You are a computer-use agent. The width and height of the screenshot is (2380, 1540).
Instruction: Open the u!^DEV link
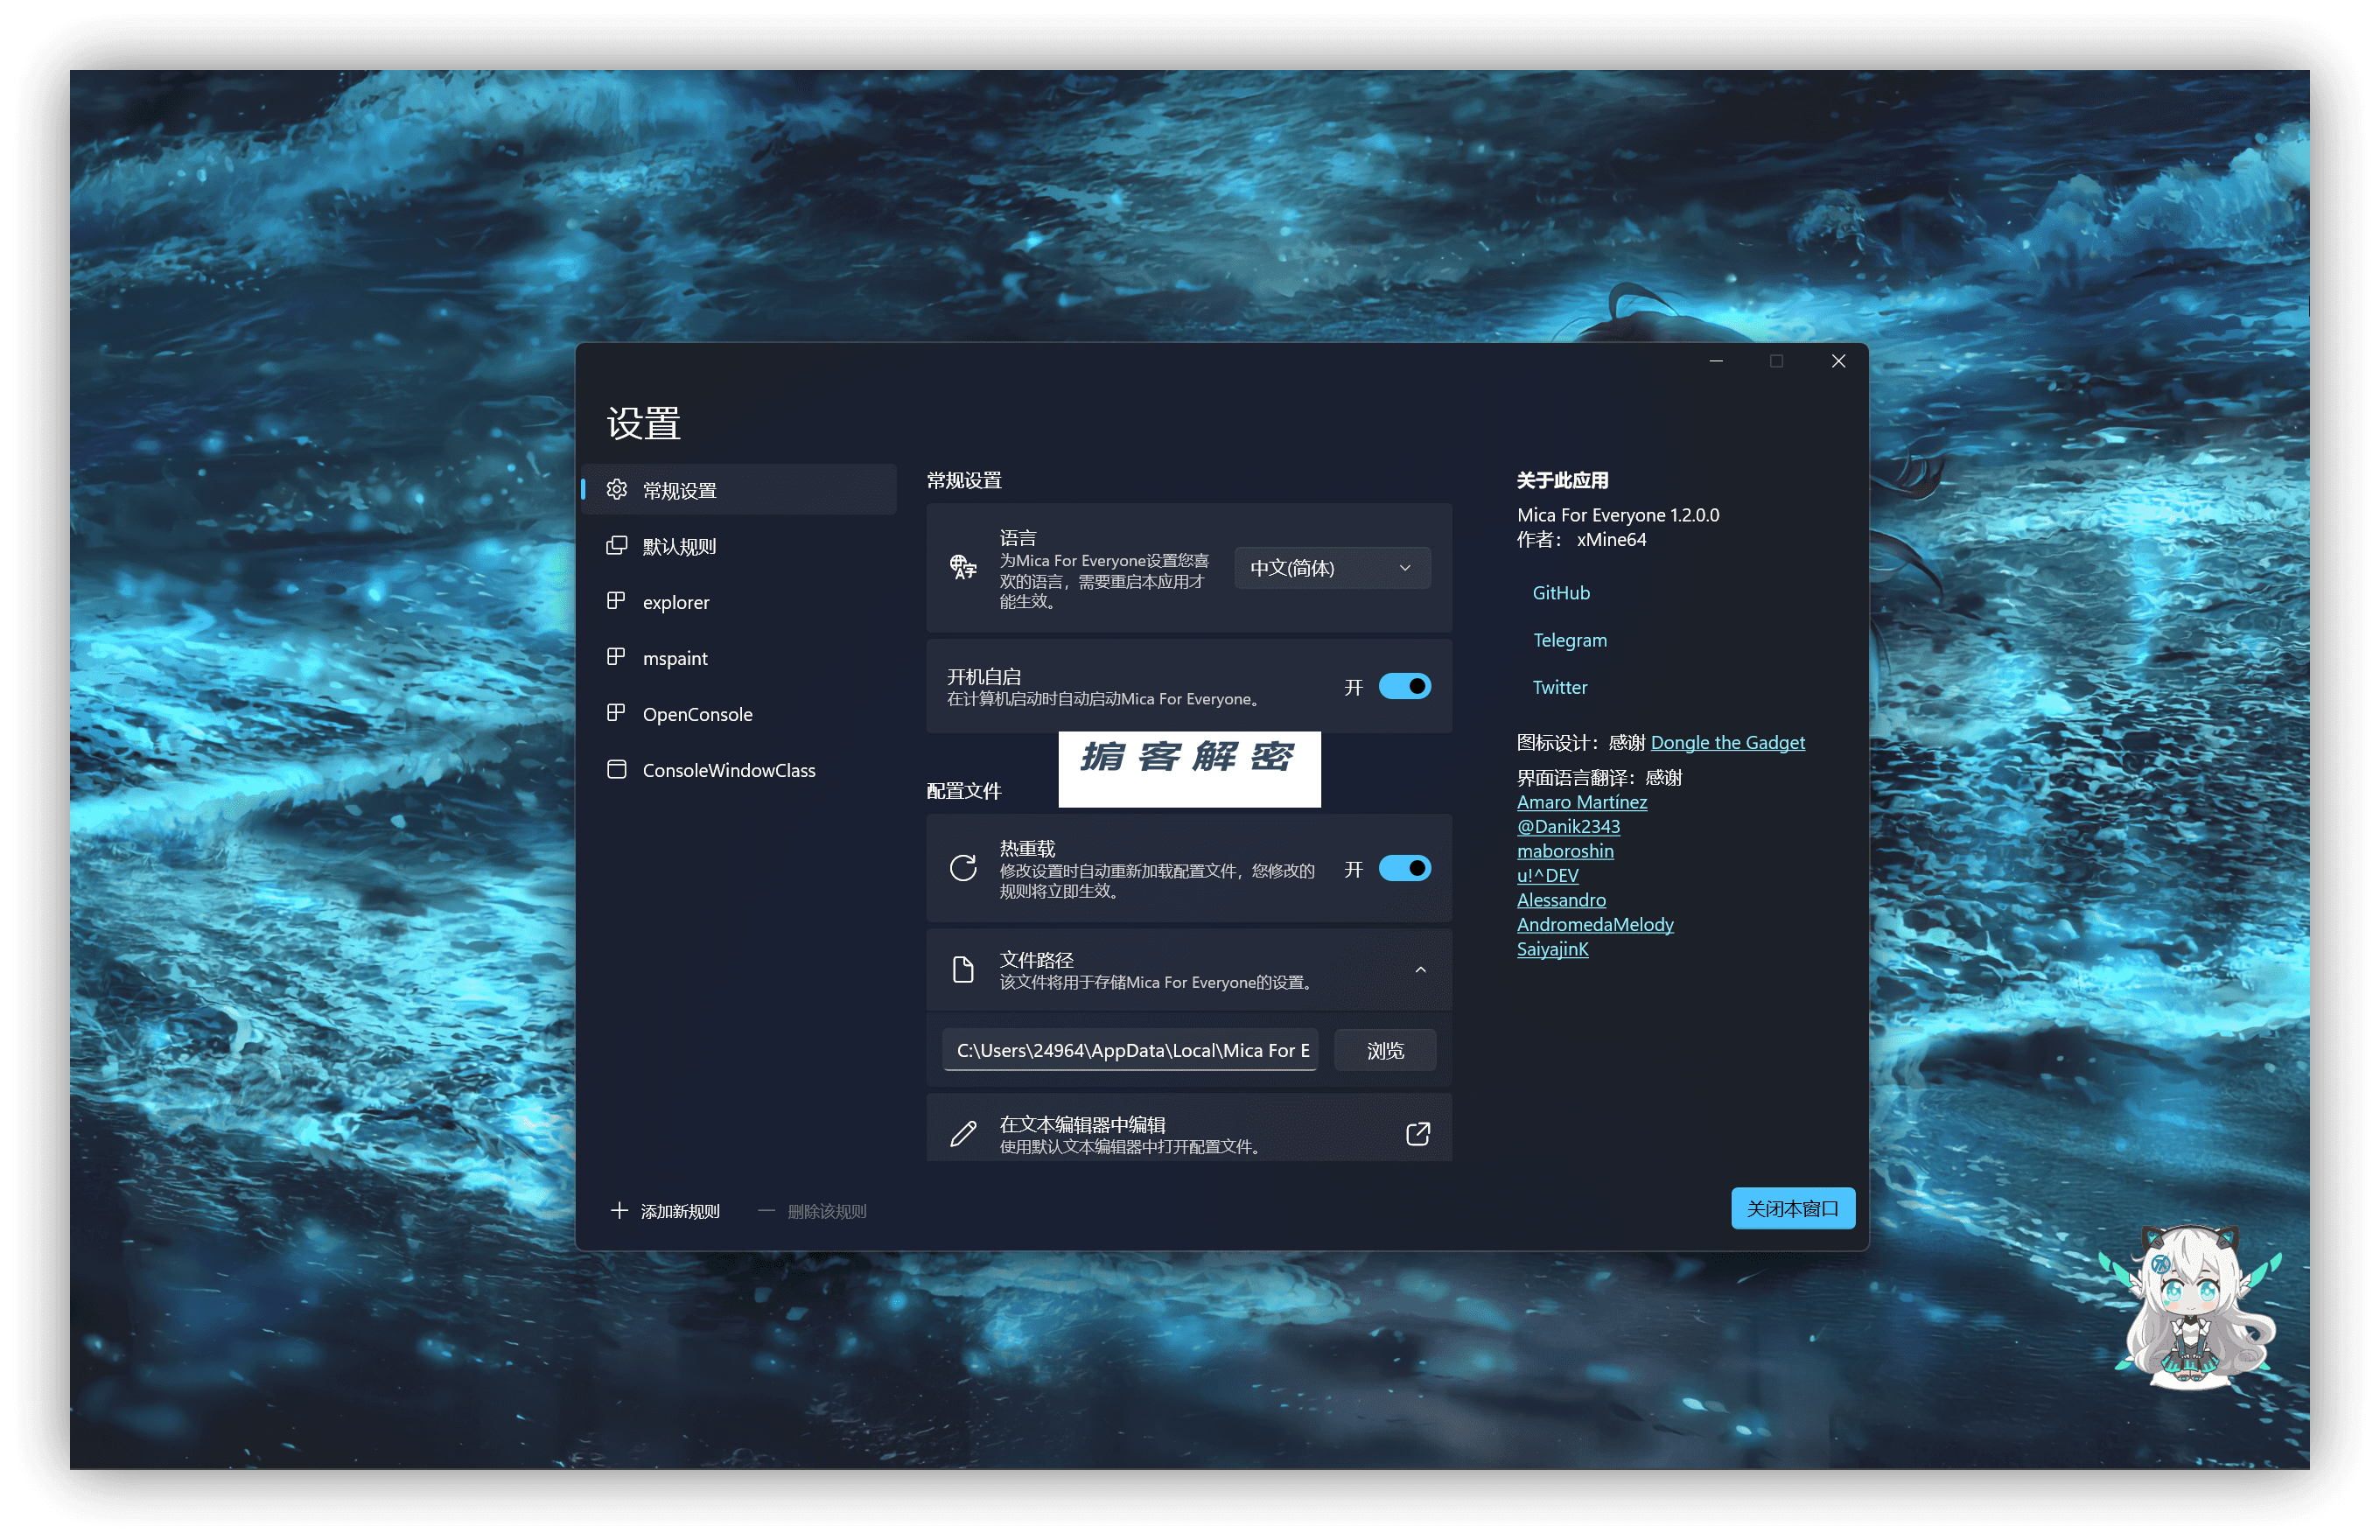click(1547, 874)
